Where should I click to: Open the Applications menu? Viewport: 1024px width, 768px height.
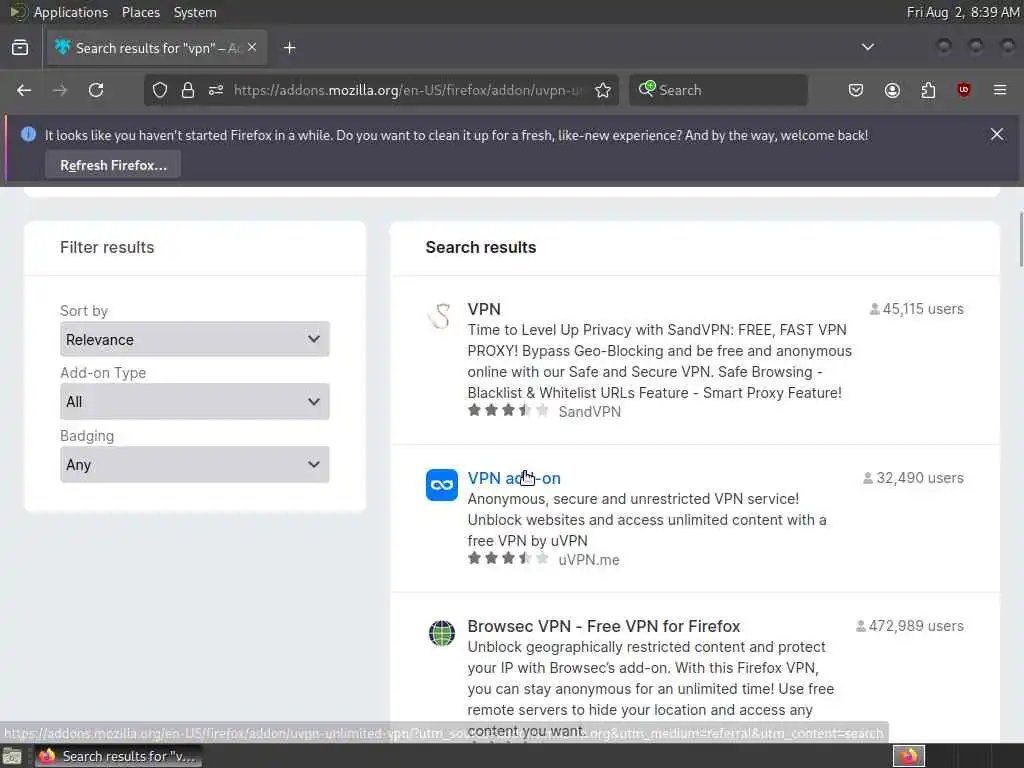tap(71, 12)
